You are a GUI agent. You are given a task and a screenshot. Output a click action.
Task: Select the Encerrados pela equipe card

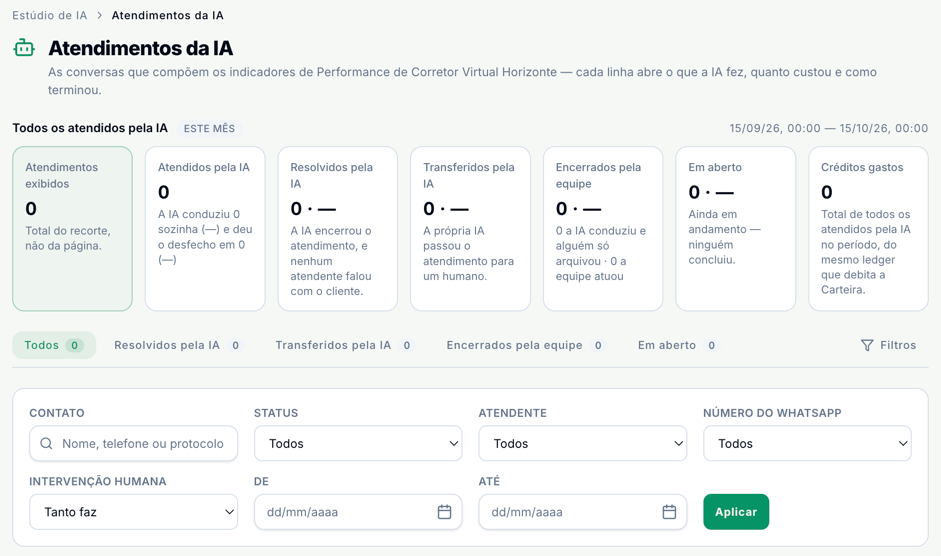coord(603,229)
